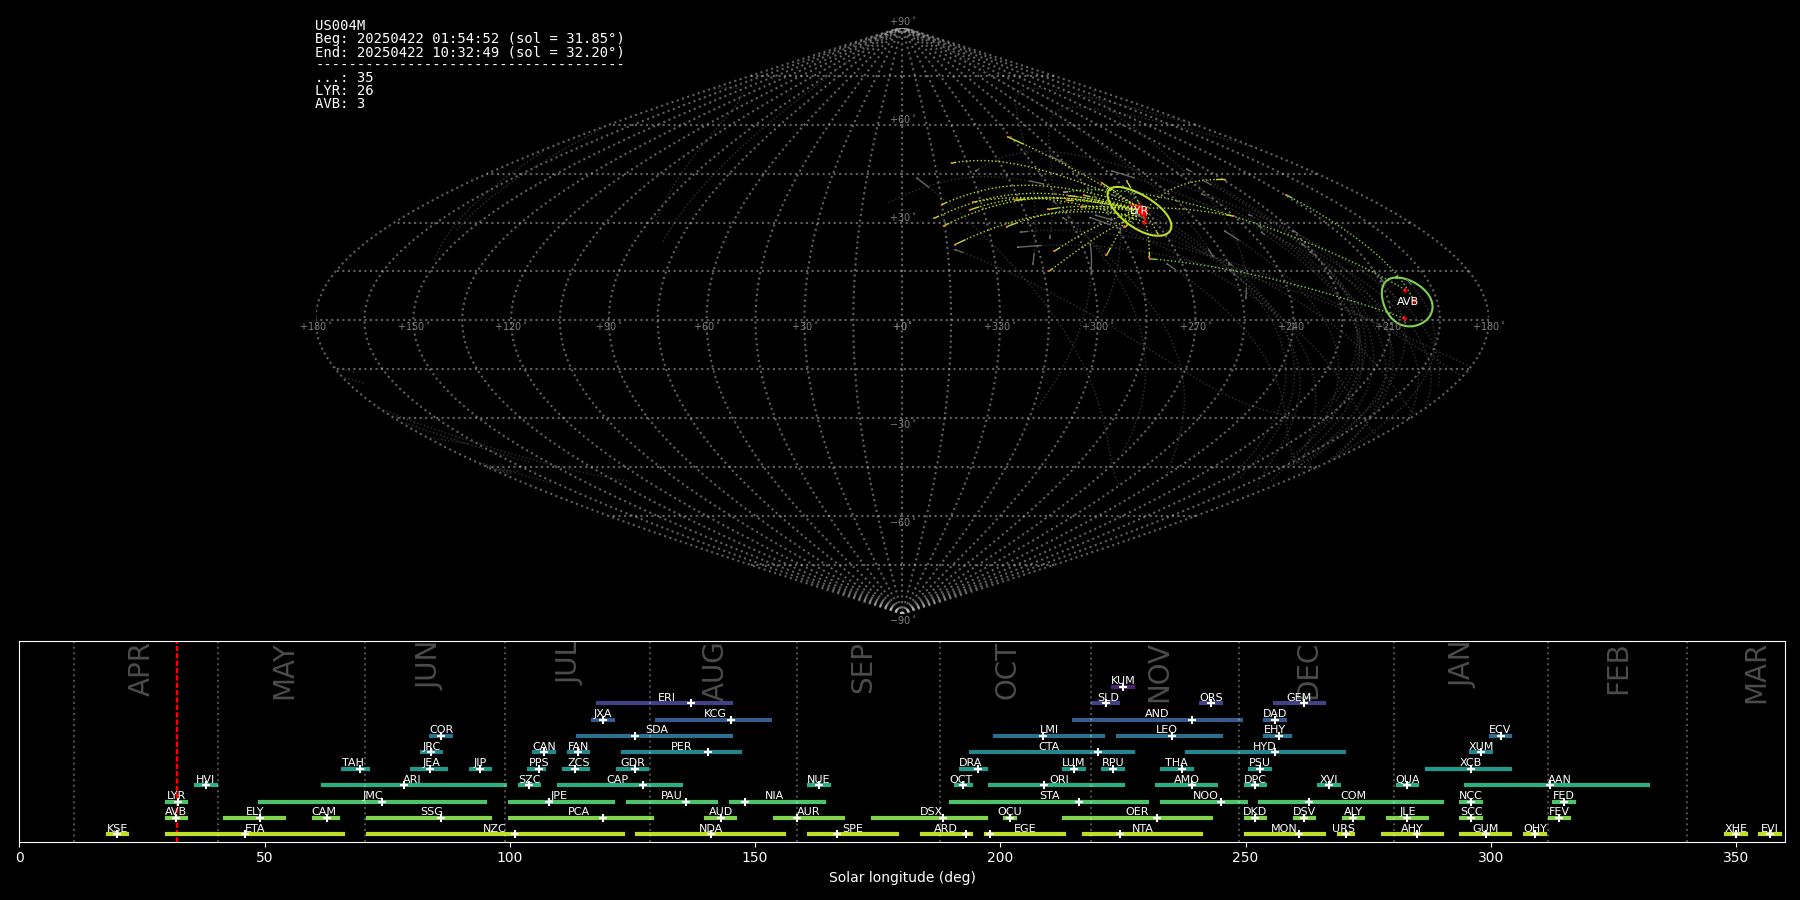Click the NZC shower bar

click(495, 834)
